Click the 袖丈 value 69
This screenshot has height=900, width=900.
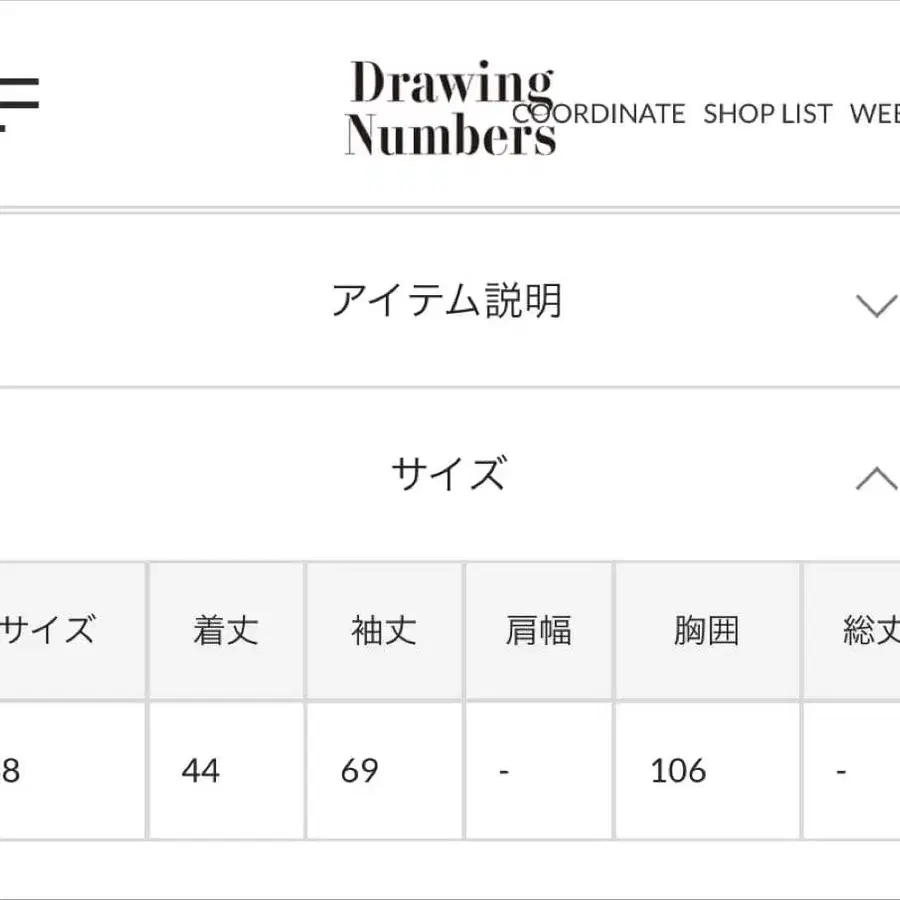359,771
